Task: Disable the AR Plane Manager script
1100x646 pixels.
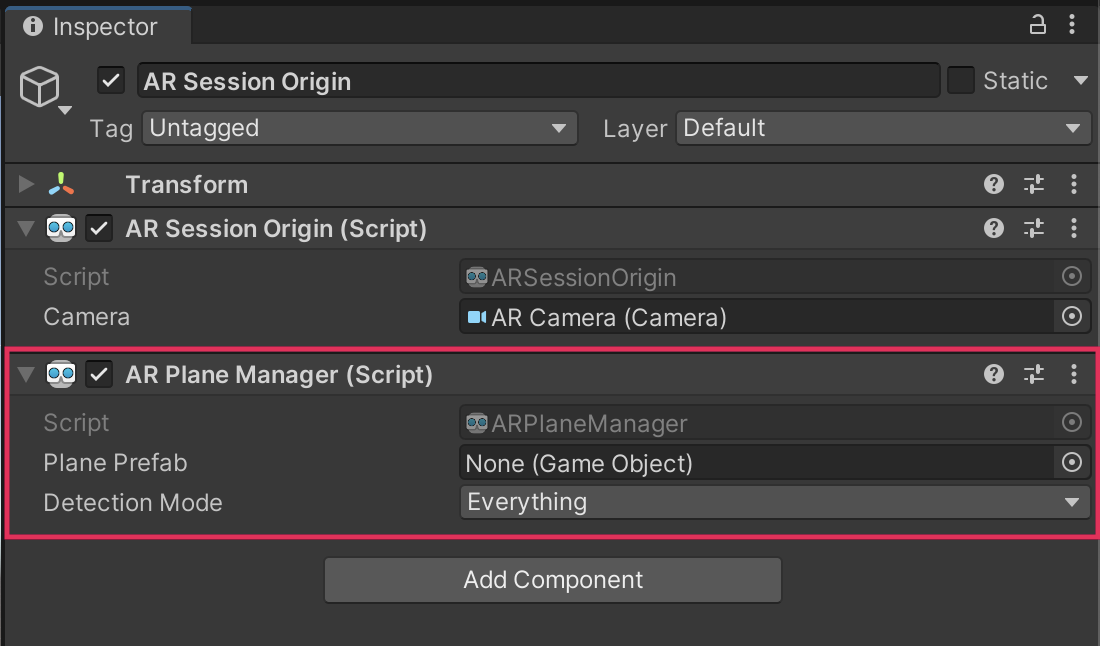Action: point(99,374)
